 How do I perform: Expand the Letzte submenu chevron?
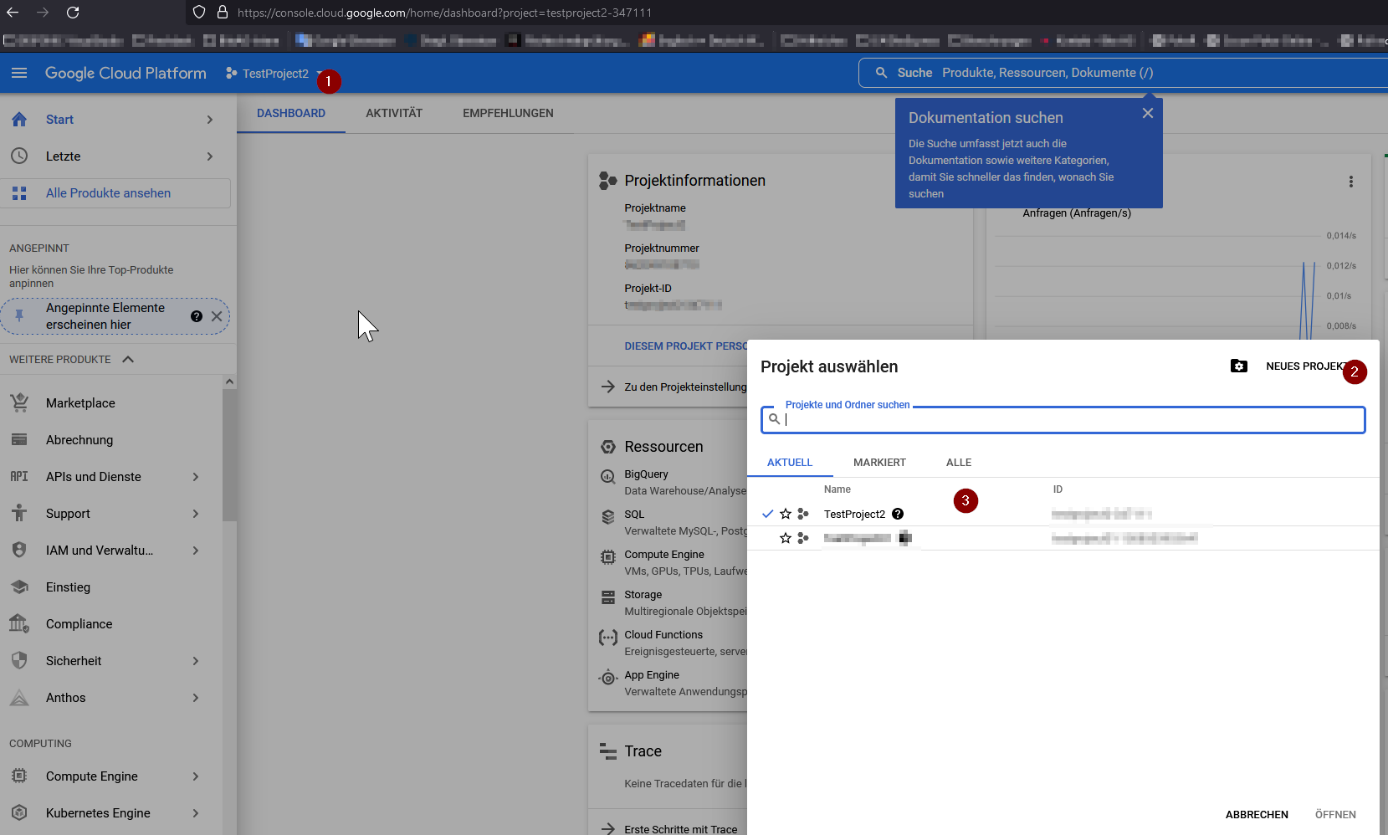pos(210,156)
